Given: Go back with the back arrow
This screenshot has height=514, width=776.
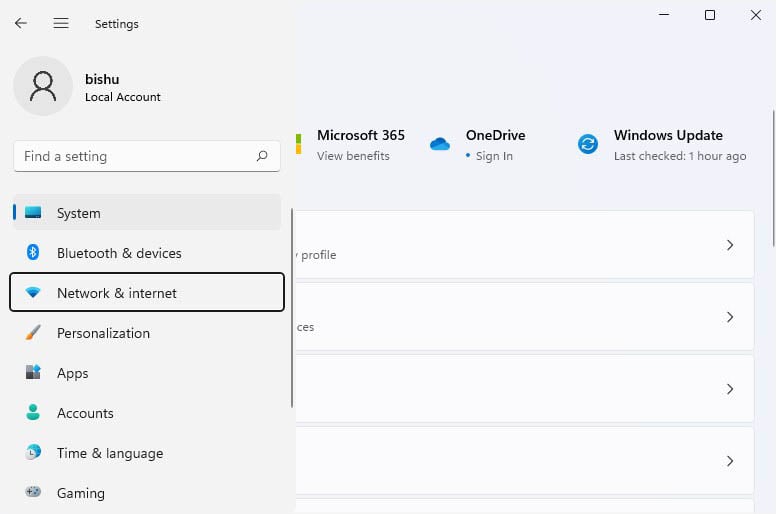Looking at the screenshot, I should point(21,23).
